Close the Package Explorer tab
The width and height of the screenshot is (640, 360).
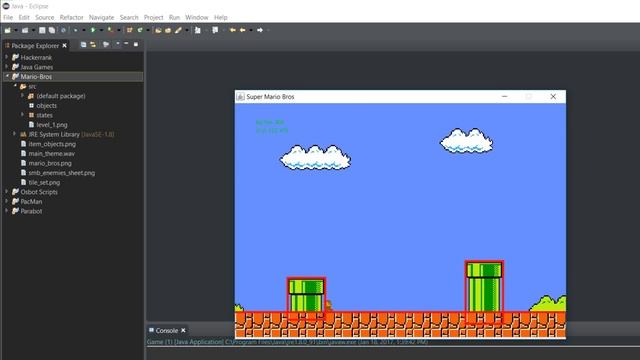pos(64,46)
